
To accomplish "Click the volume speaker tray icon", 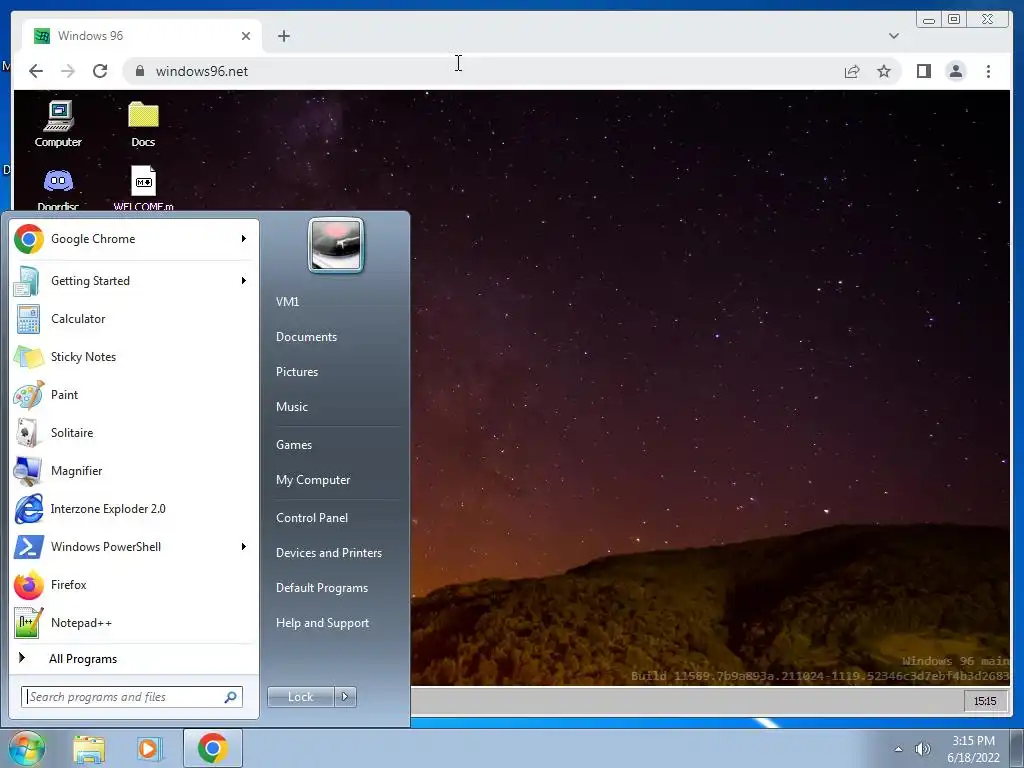I will click(922, 749).
